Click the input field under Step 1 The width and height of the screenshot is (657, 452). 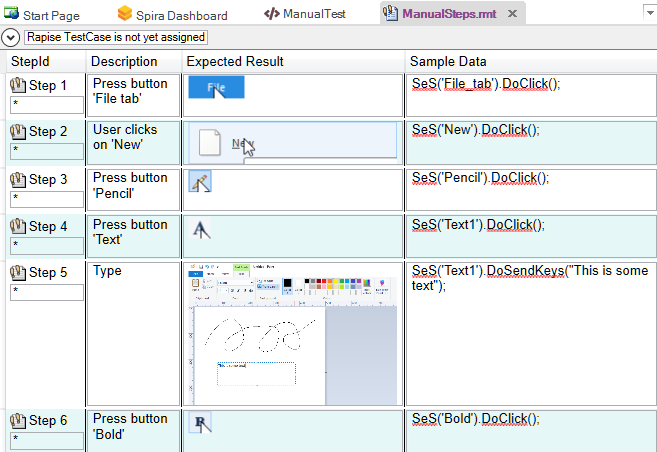click(x=46, y=104)
